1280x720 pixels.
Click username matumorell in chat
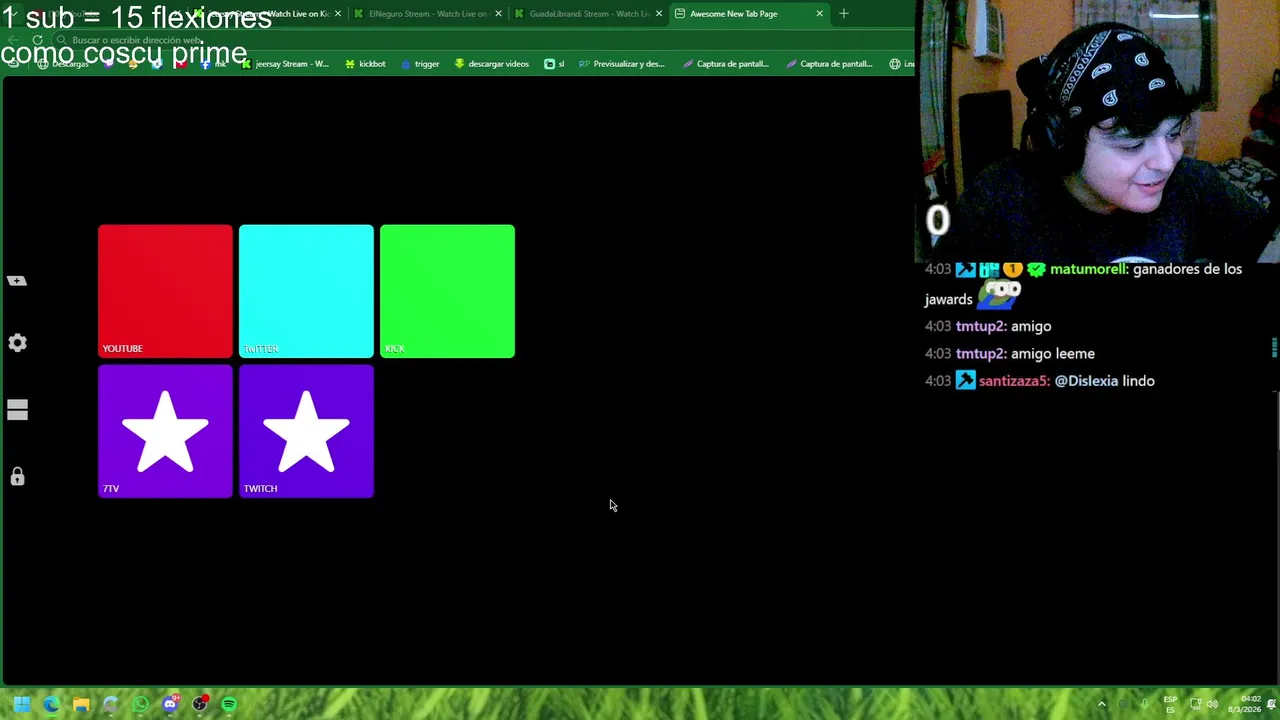click(1089, 269)
